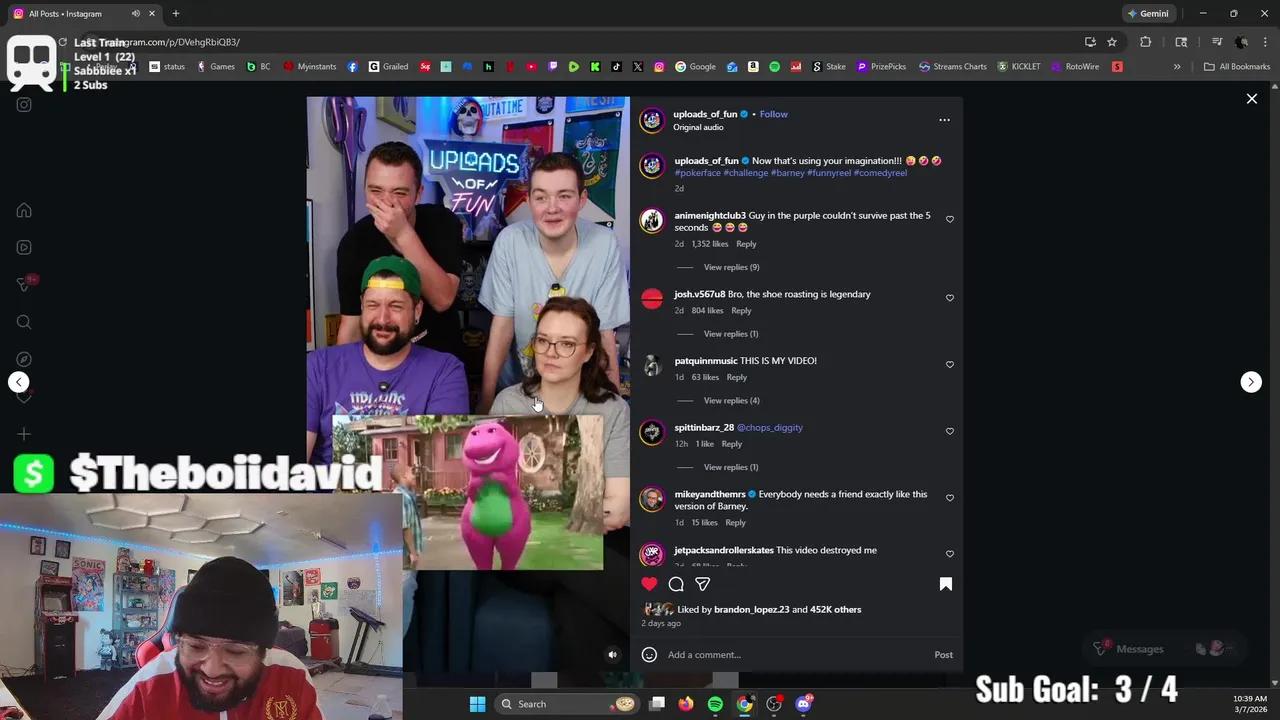This screenshot has height=720, width=1280.
Task: Open the taskbar clock and date
Action: (x=1250, y=704)
